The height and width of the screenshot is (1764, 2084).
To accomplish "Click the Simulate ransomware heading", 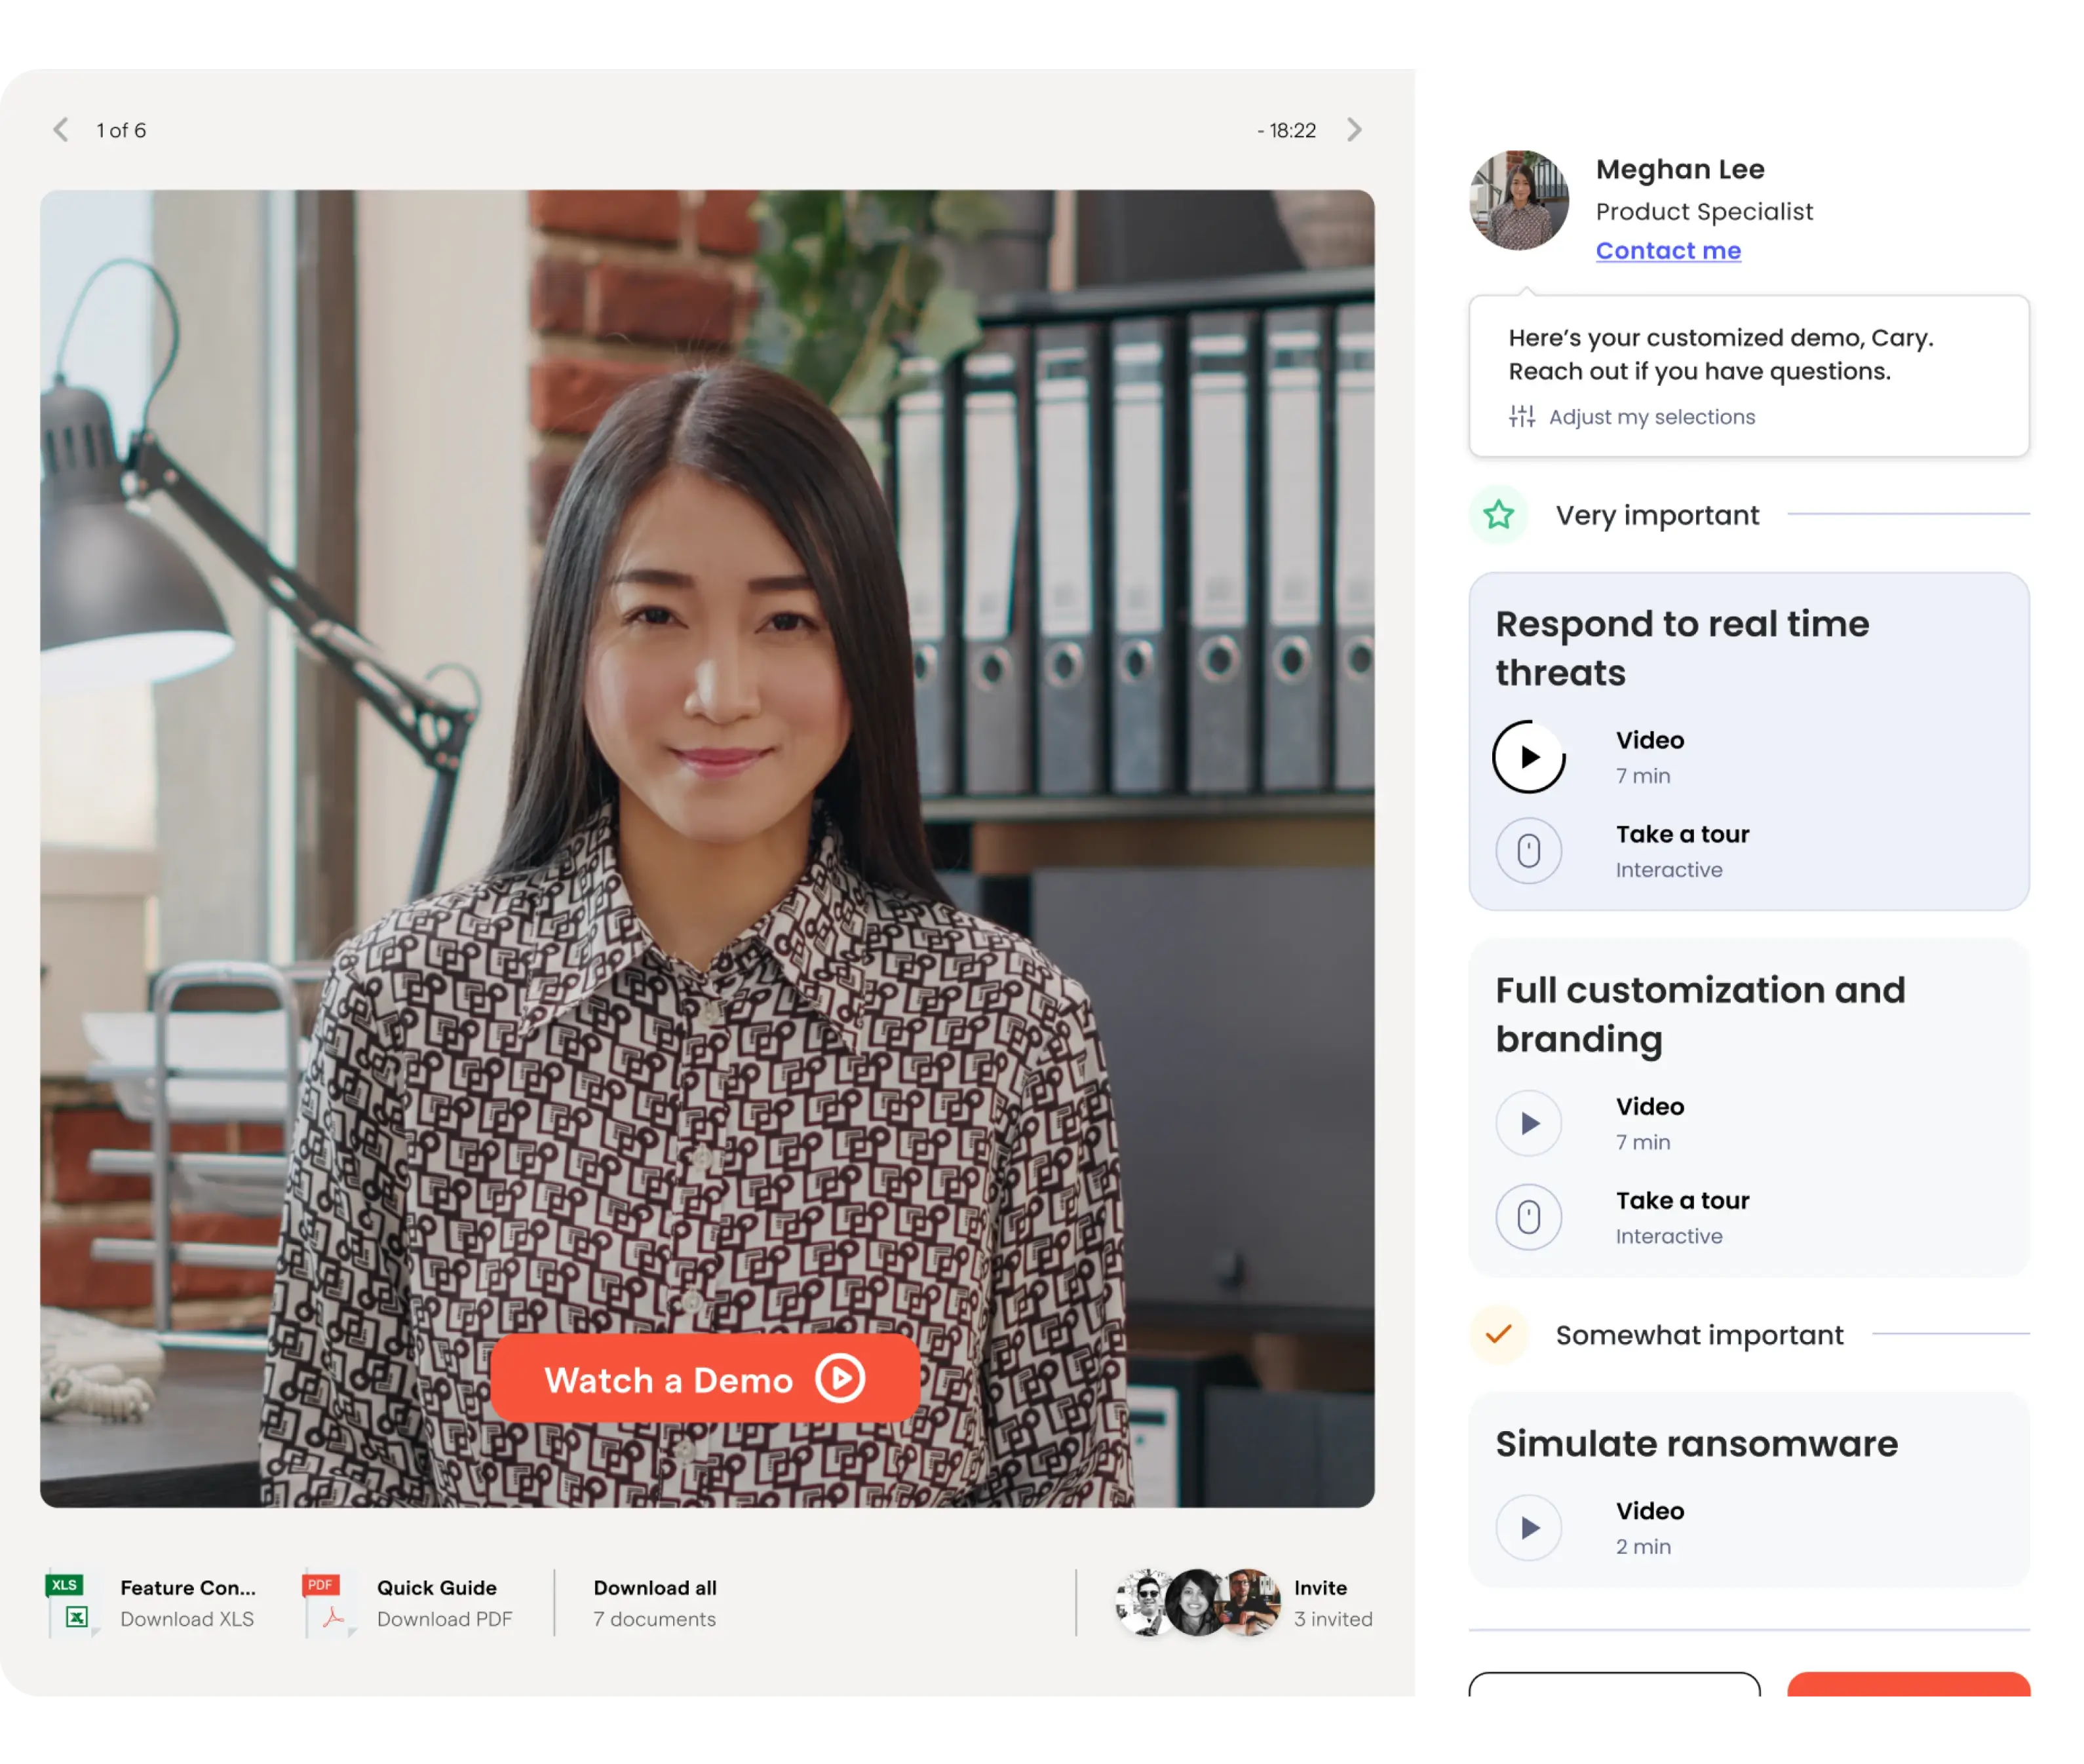I will [x=1696, y=1444].
